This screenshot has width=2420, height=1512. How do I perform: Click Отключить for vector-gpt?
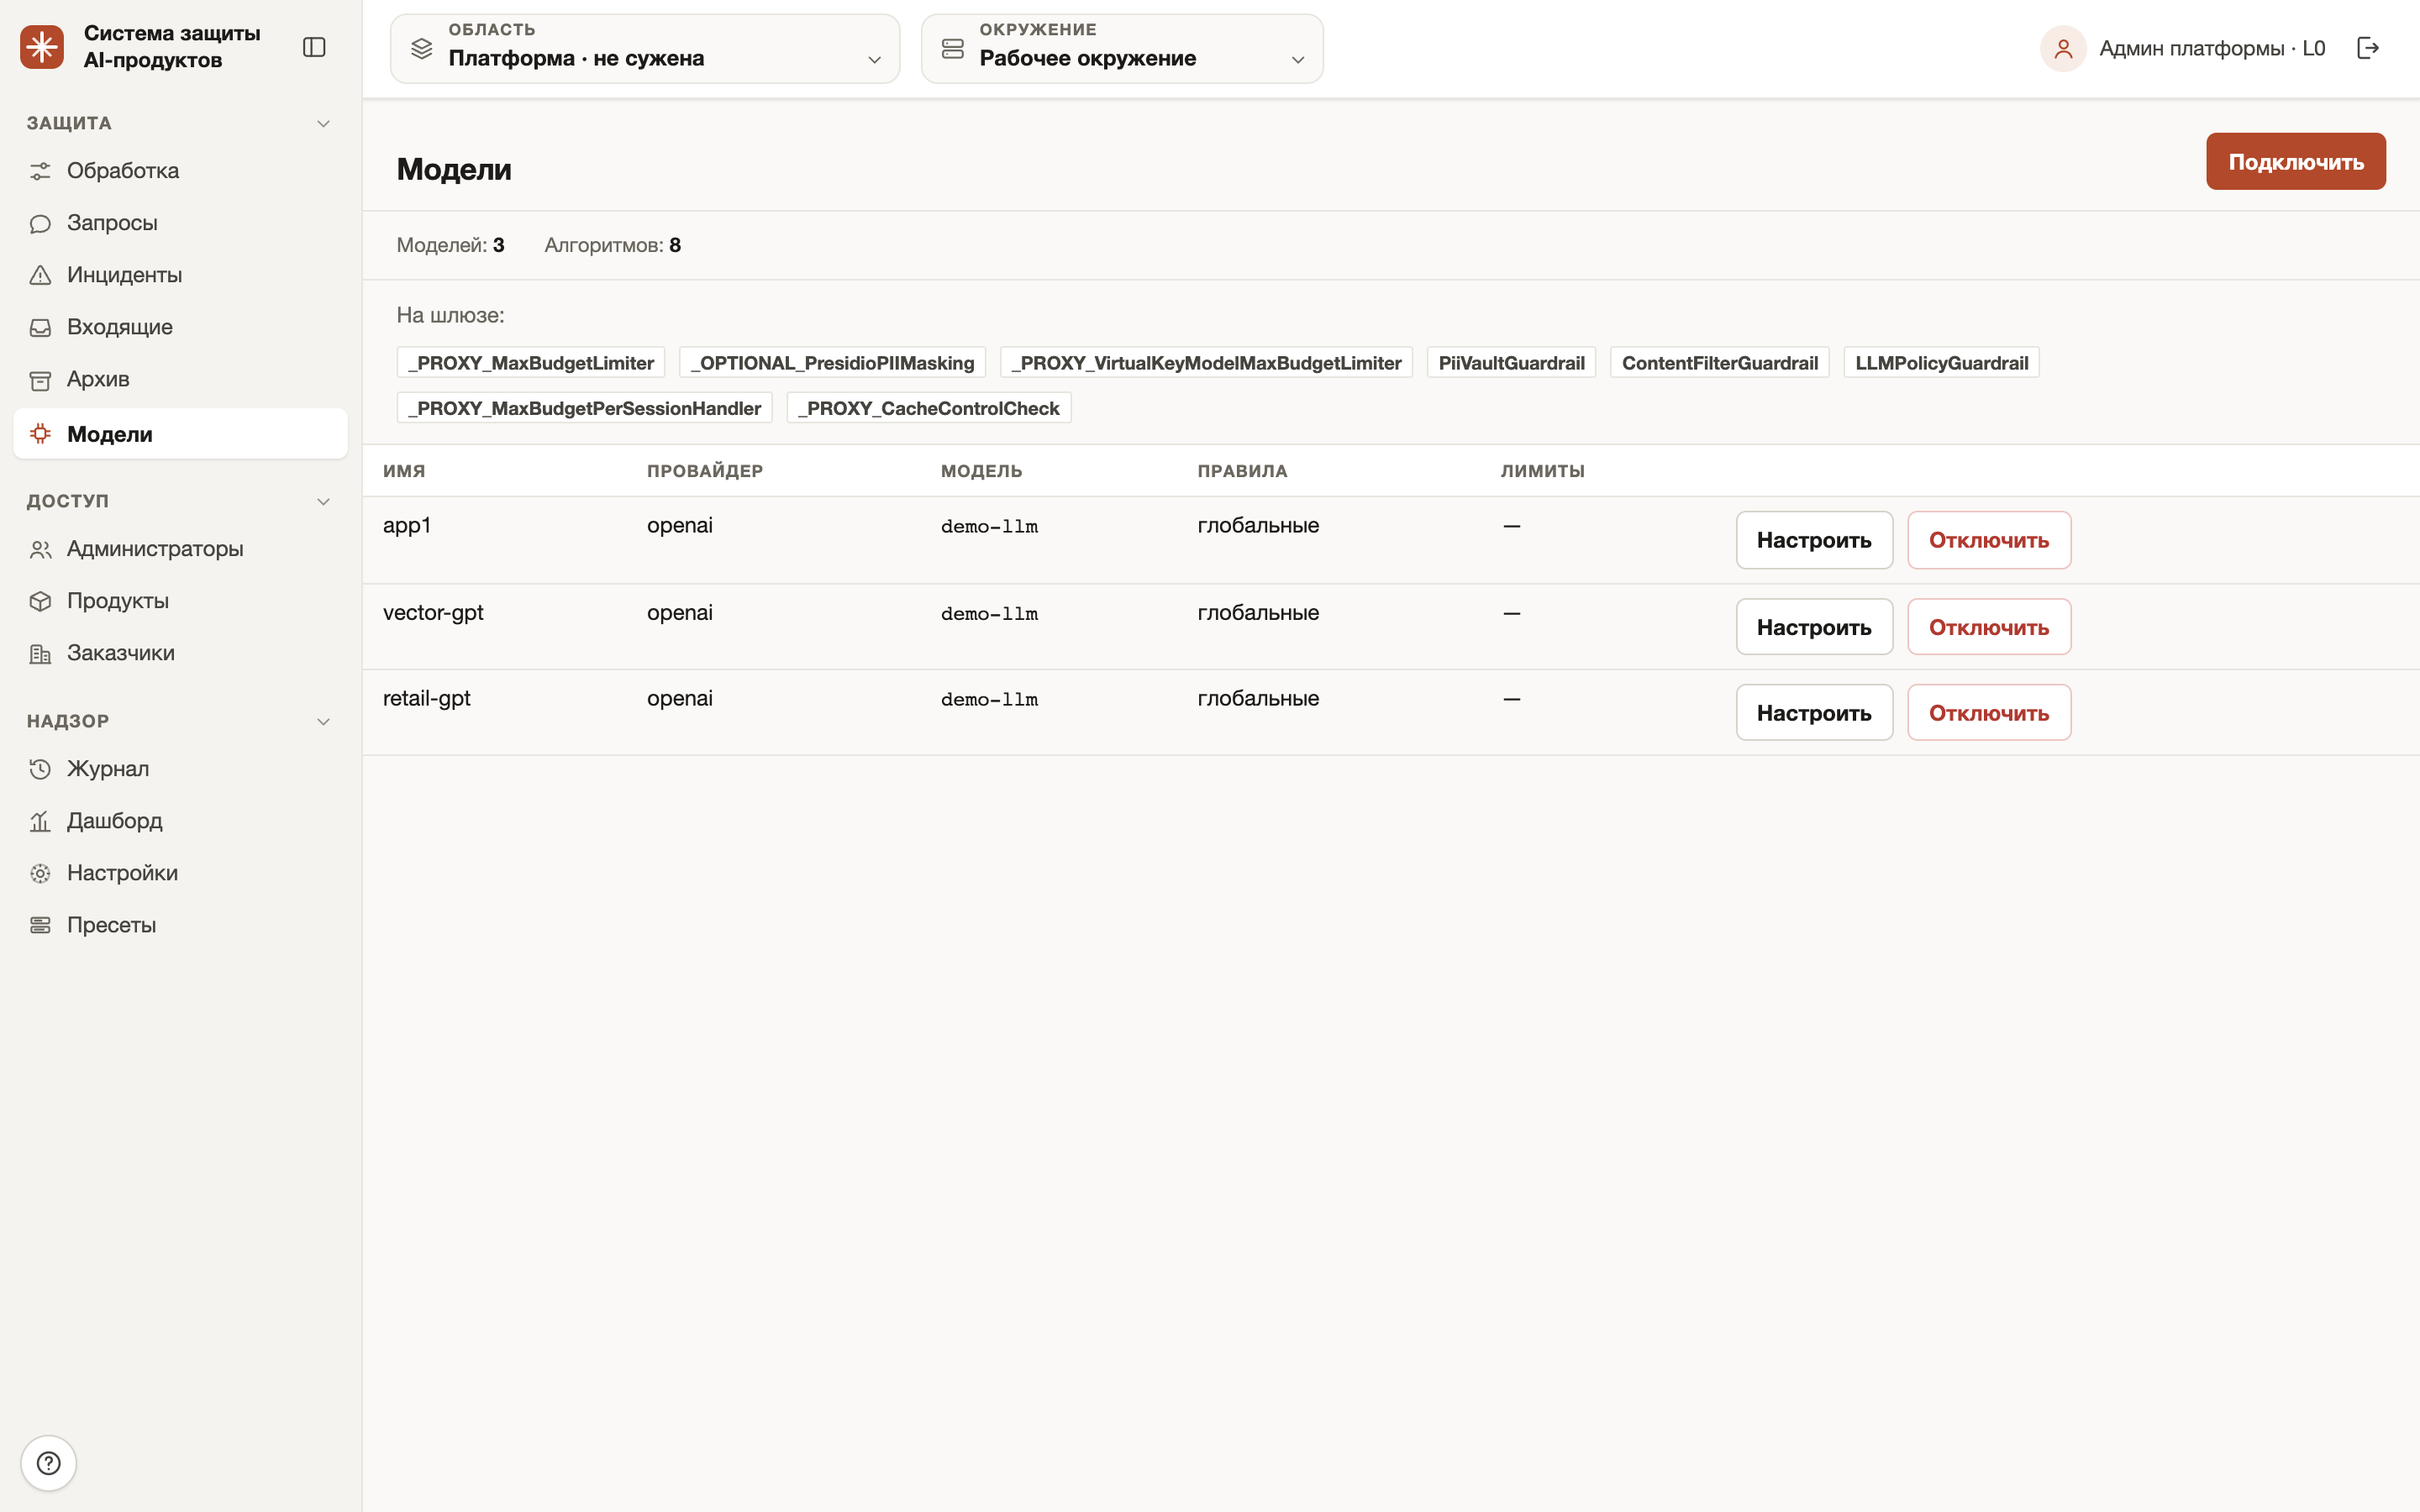1989,627
